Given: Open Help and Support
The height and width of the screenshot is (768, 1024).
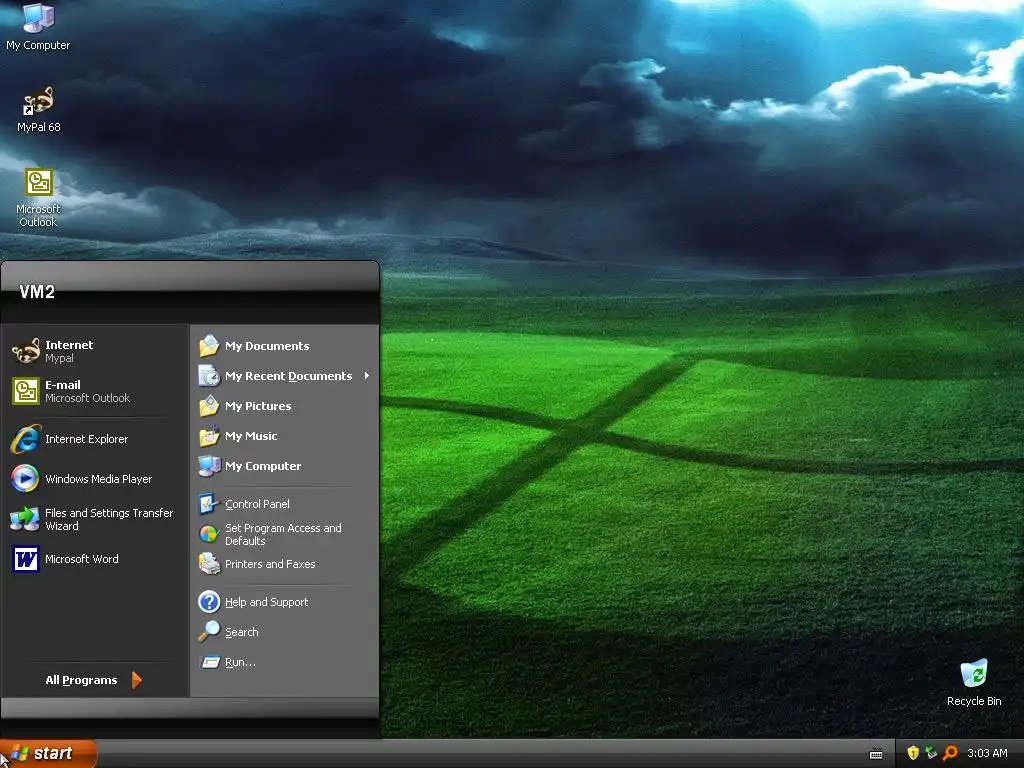Looking at the screenshot, I should point(284,602).
